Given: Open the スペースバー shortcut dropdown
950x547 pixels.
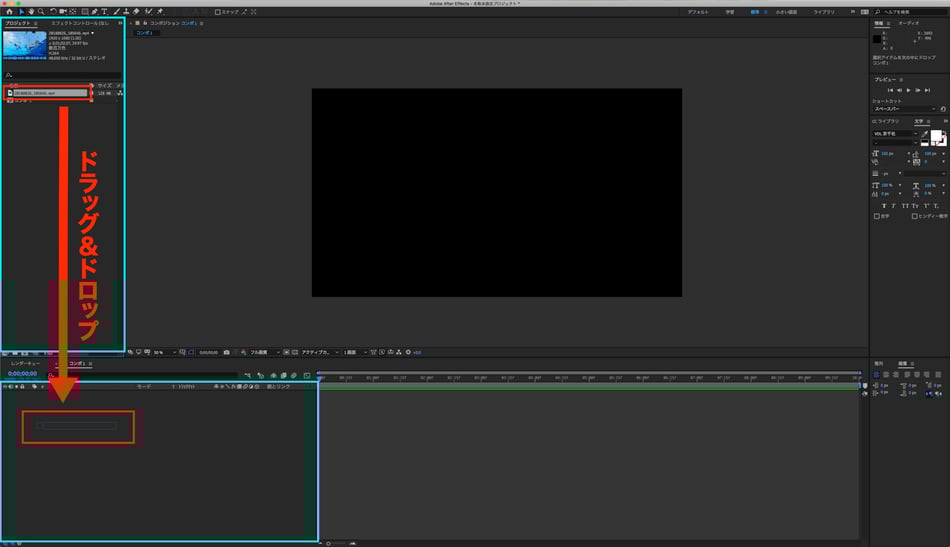Looking at the screenshot, I should pos(905,108).
